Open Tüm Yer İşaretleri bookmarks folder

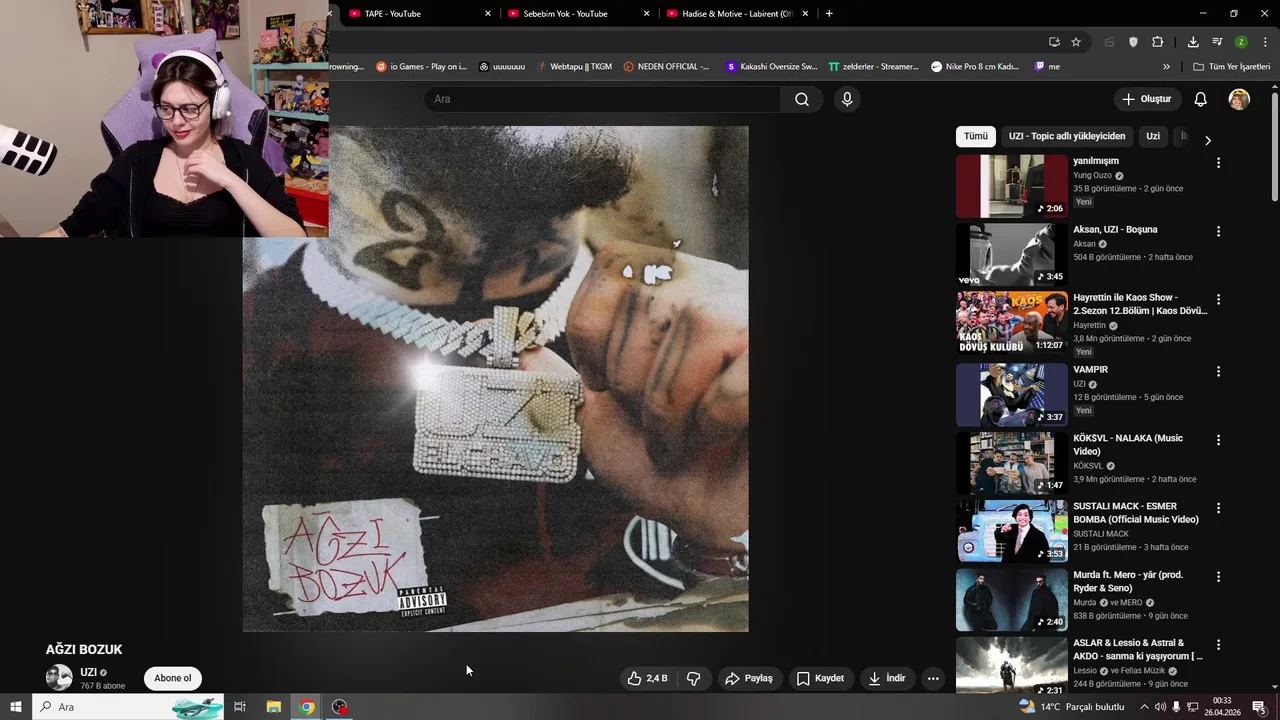click(x=1231, y=67)
